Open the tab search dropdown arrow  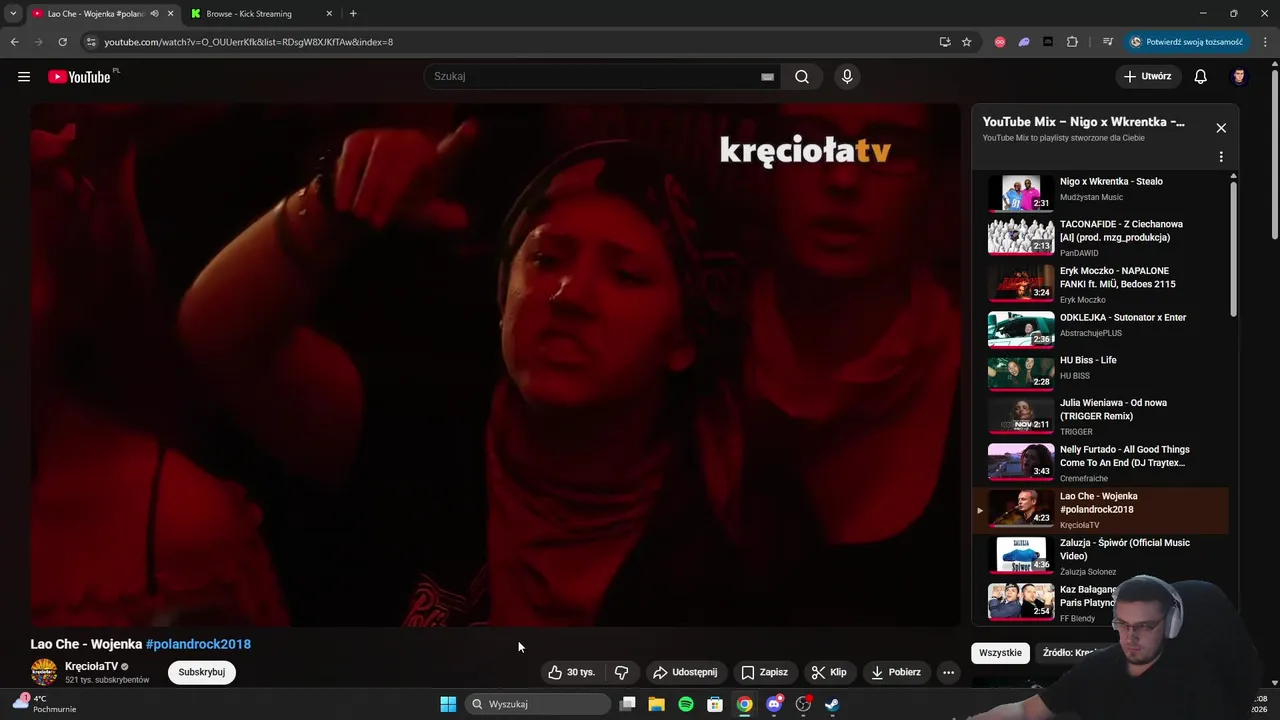(x=13, y=14)
